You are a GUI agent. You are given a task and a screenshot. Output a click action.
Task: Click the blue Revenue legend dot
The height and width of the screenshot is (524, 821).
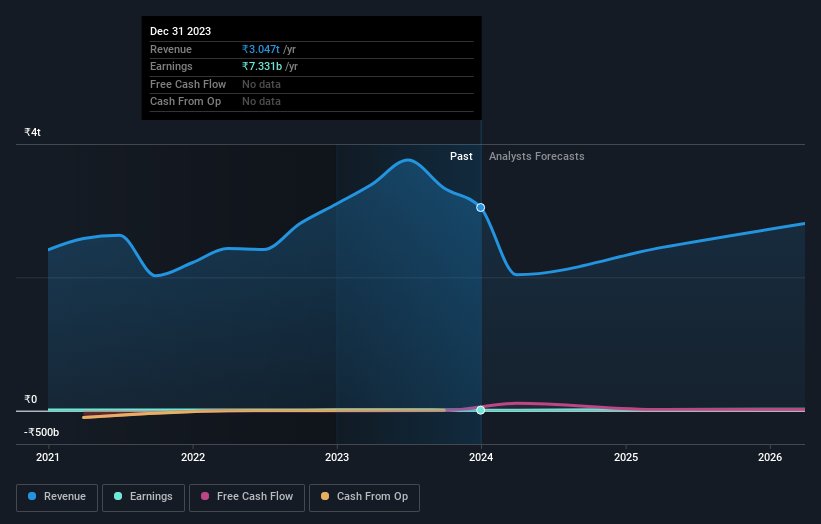(32, 496)
